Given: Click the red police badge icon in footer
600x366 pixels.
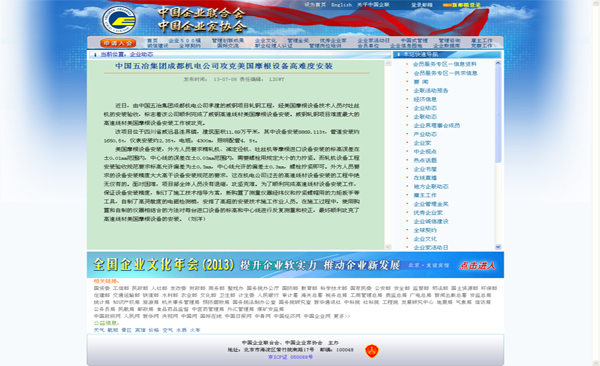Looking at the screenshot, I should [372, 350].
